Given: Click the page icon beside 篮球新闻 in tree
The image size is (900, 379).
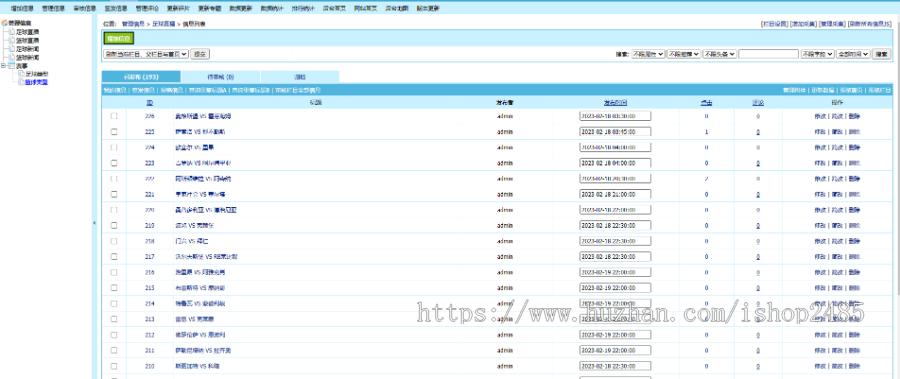Looking at the screenshot, I should pos(12,57).
